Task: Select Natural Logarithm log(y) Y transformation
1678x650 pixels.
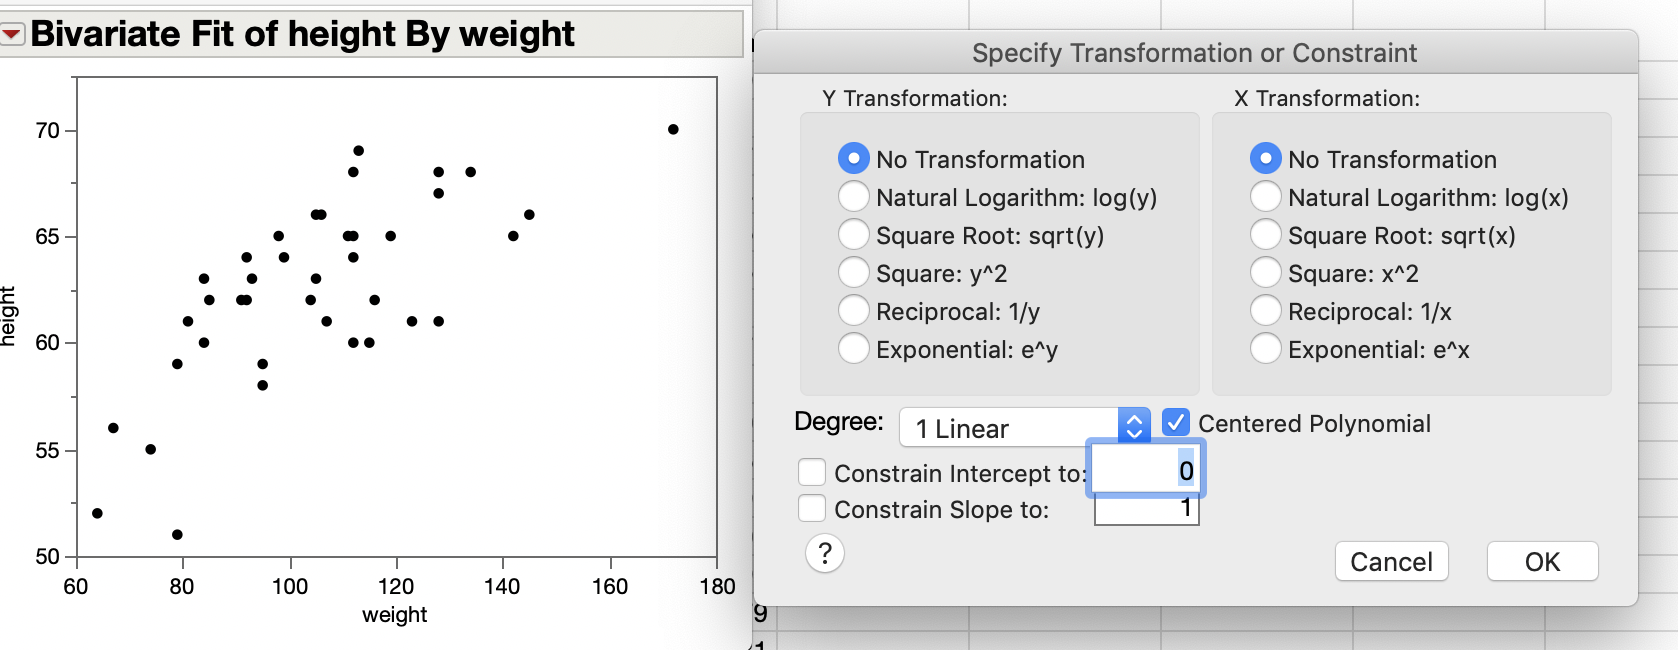Action: (x=853, y=197)
